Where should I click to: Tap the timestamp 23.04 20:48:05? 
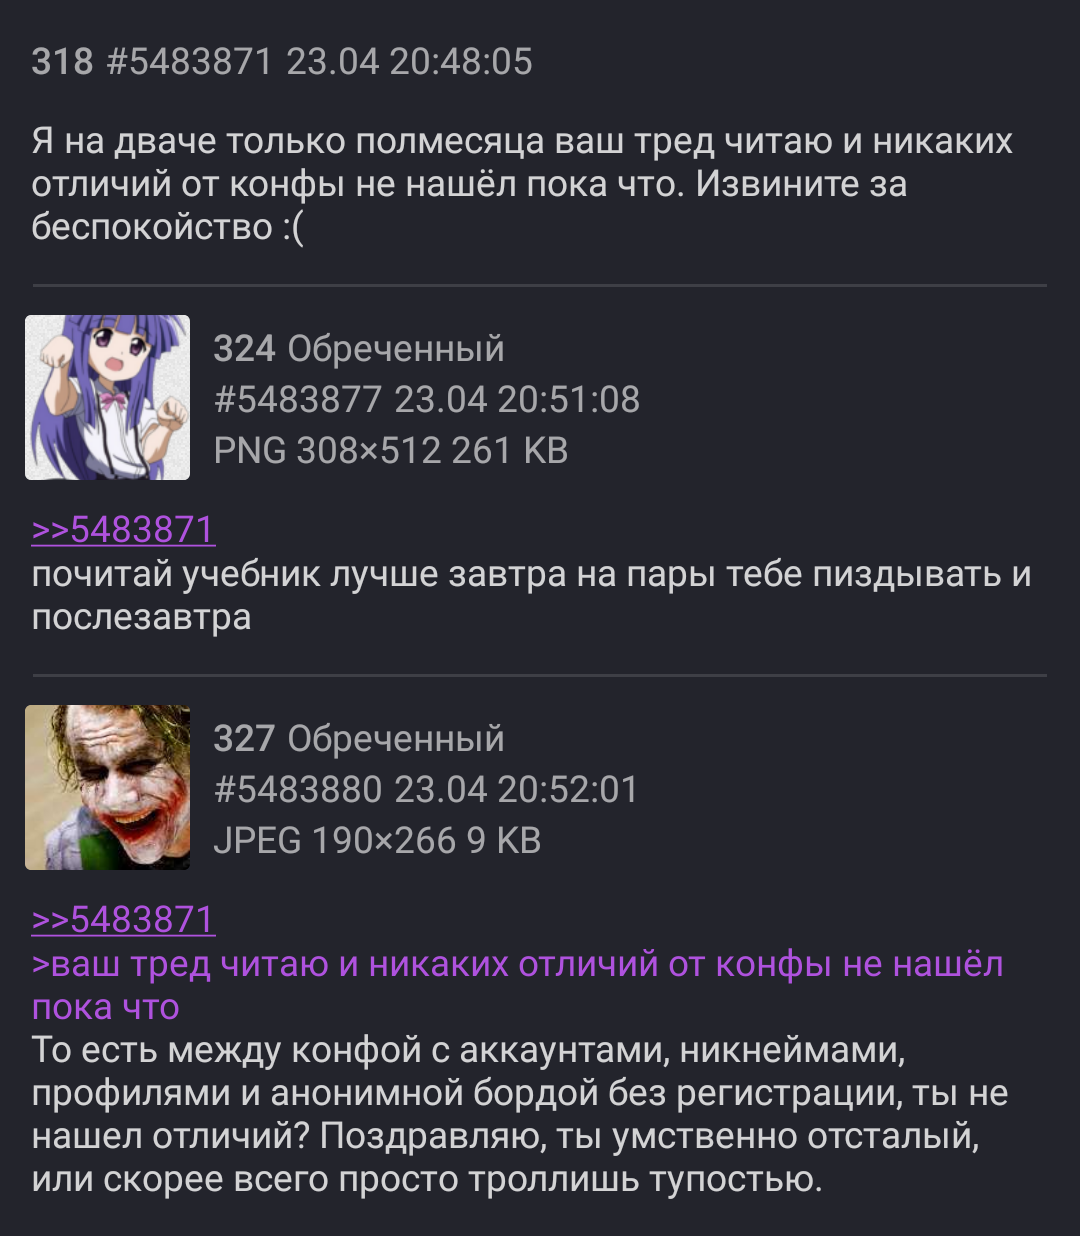coord(410,62)
